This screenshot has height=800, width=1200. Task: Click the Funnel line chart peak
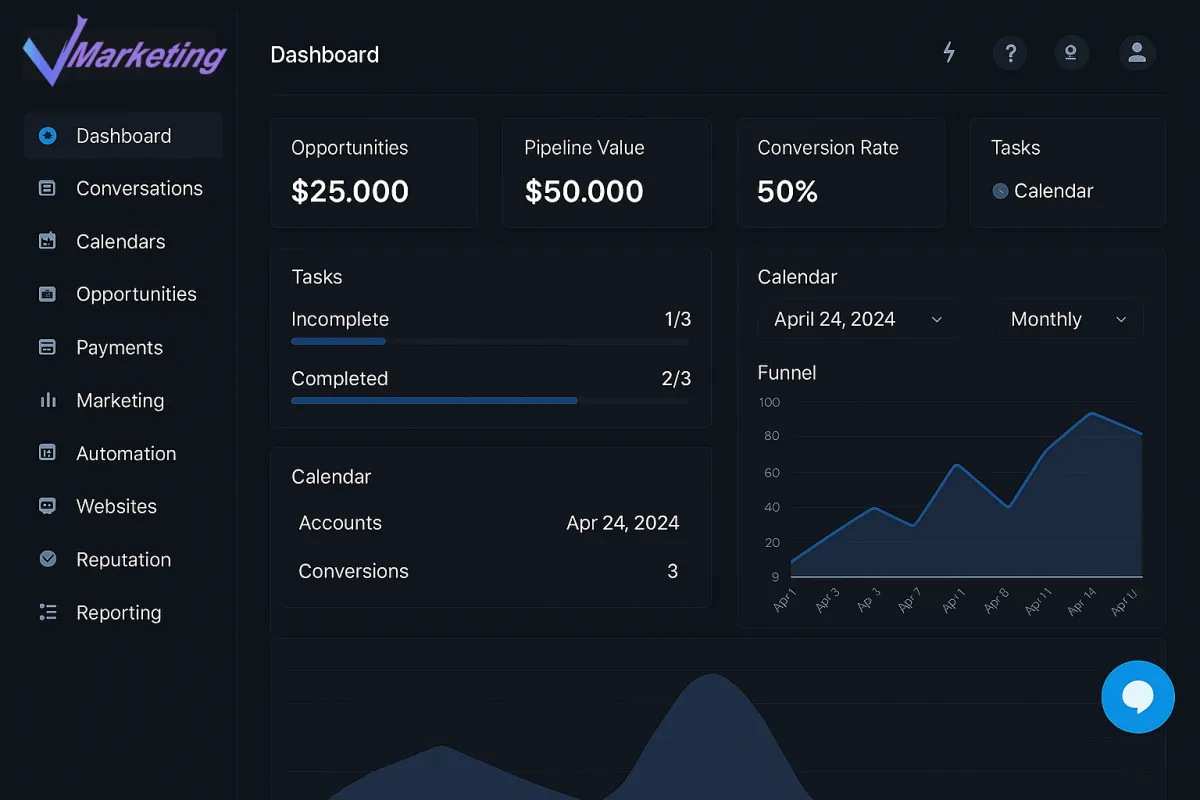tap(1092, 413)
